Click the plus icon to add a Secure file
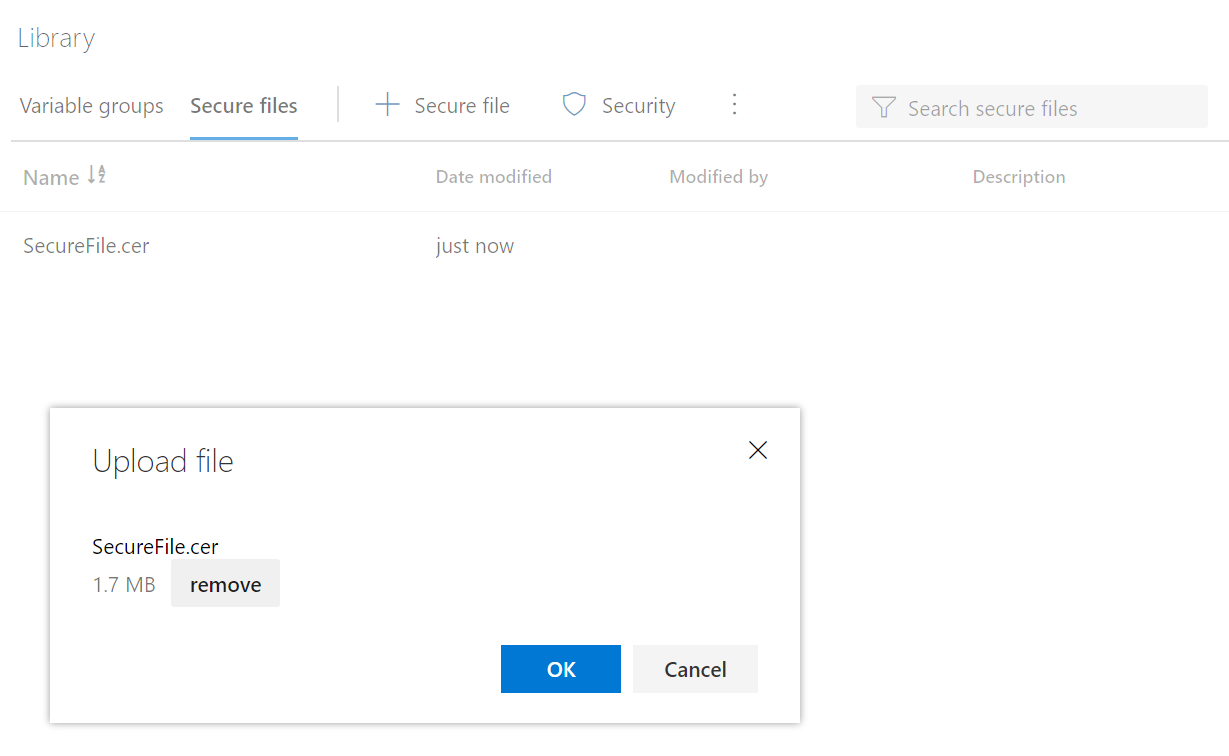The height and width of the screenshot is (756, 1229). [x=386, y=104]
